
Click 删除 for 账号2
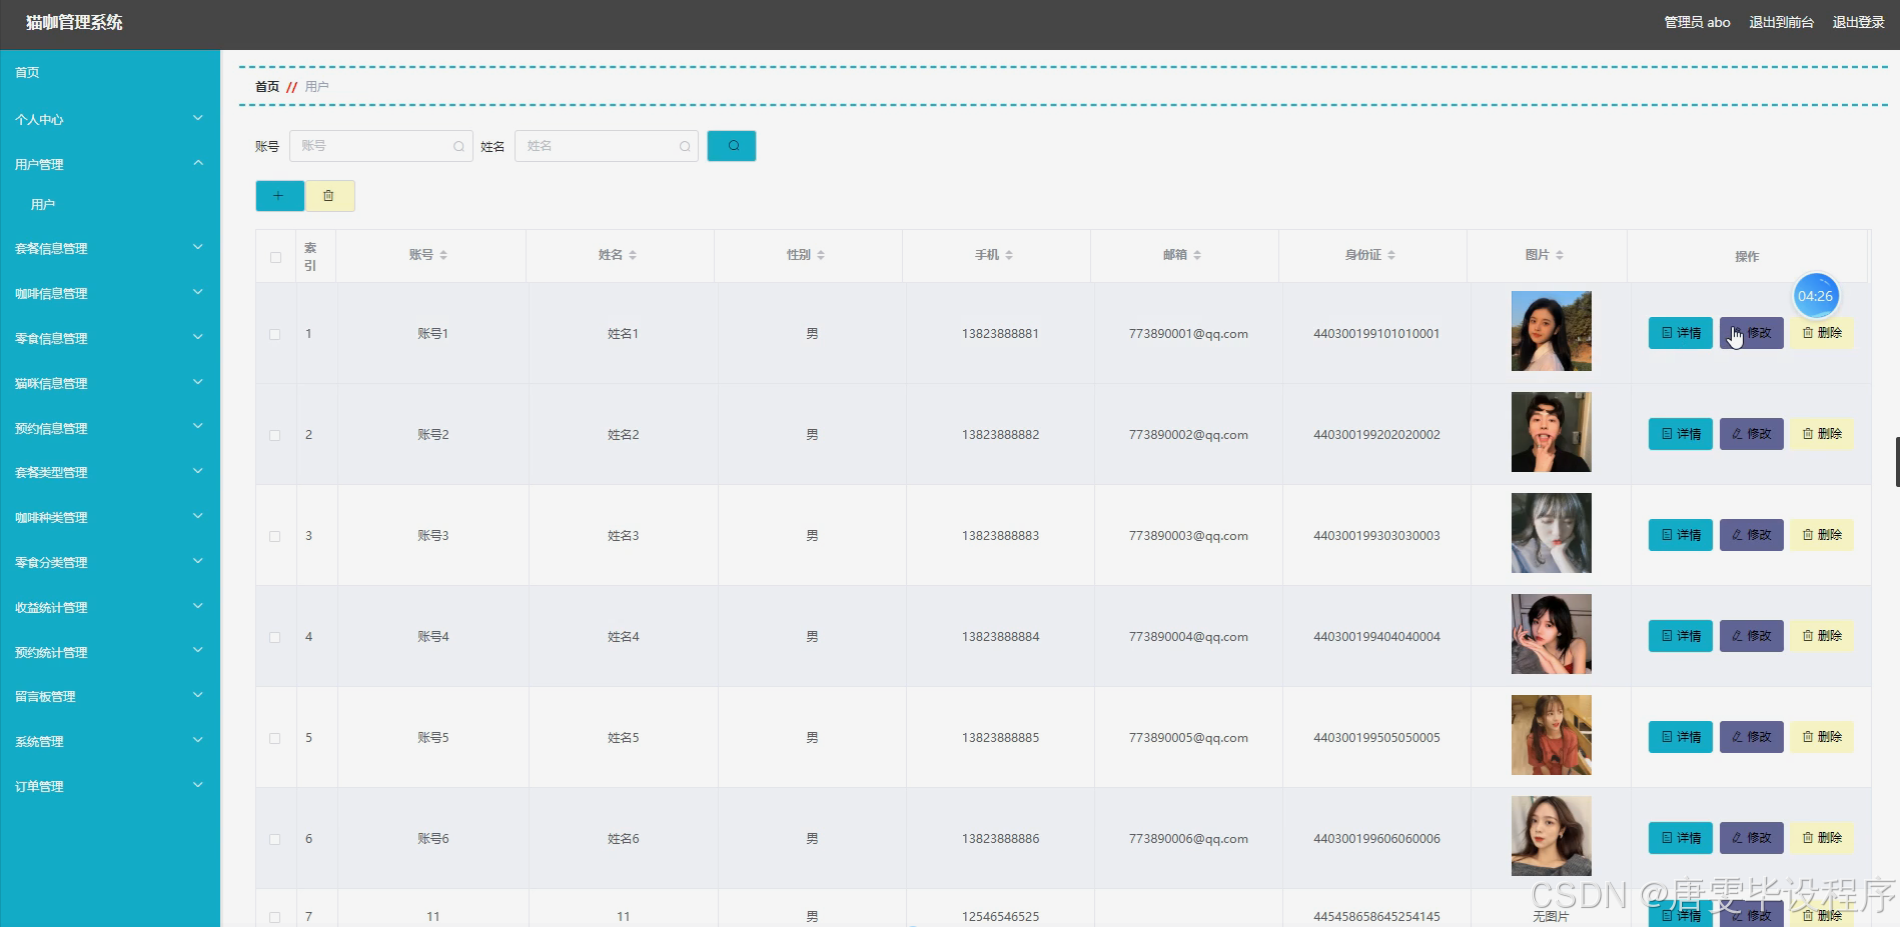pos(1821,434)
